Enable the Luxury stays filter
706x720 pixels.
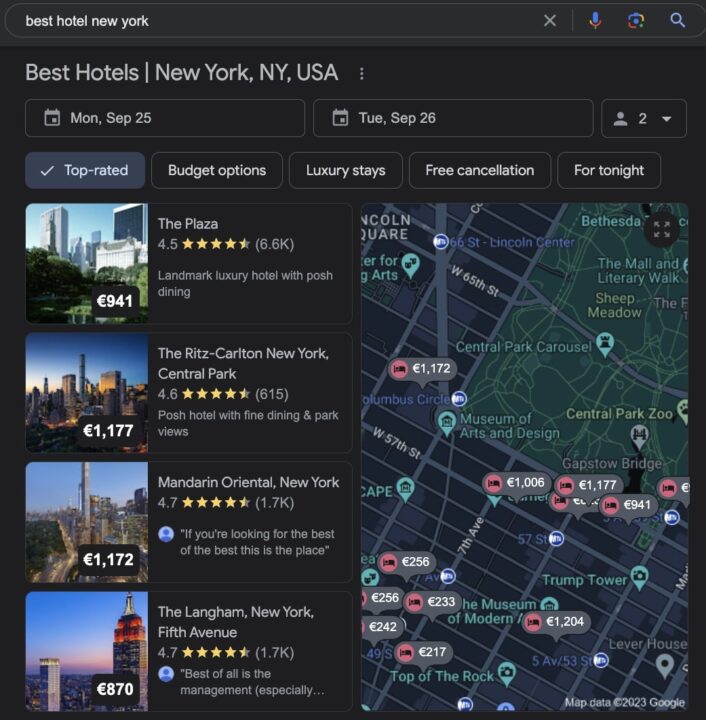point(346,170)
